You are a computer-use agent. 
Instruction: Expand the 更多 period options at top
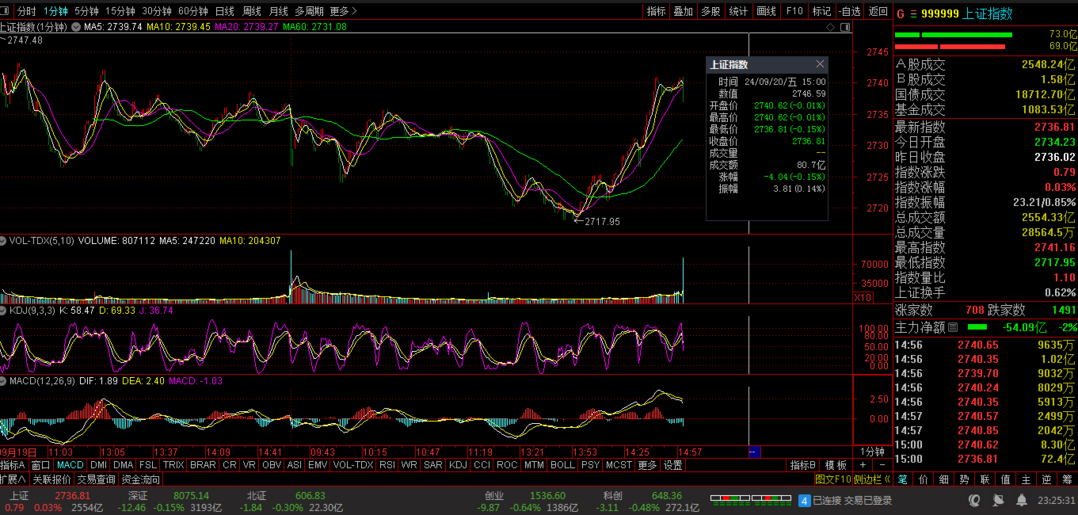344,11
